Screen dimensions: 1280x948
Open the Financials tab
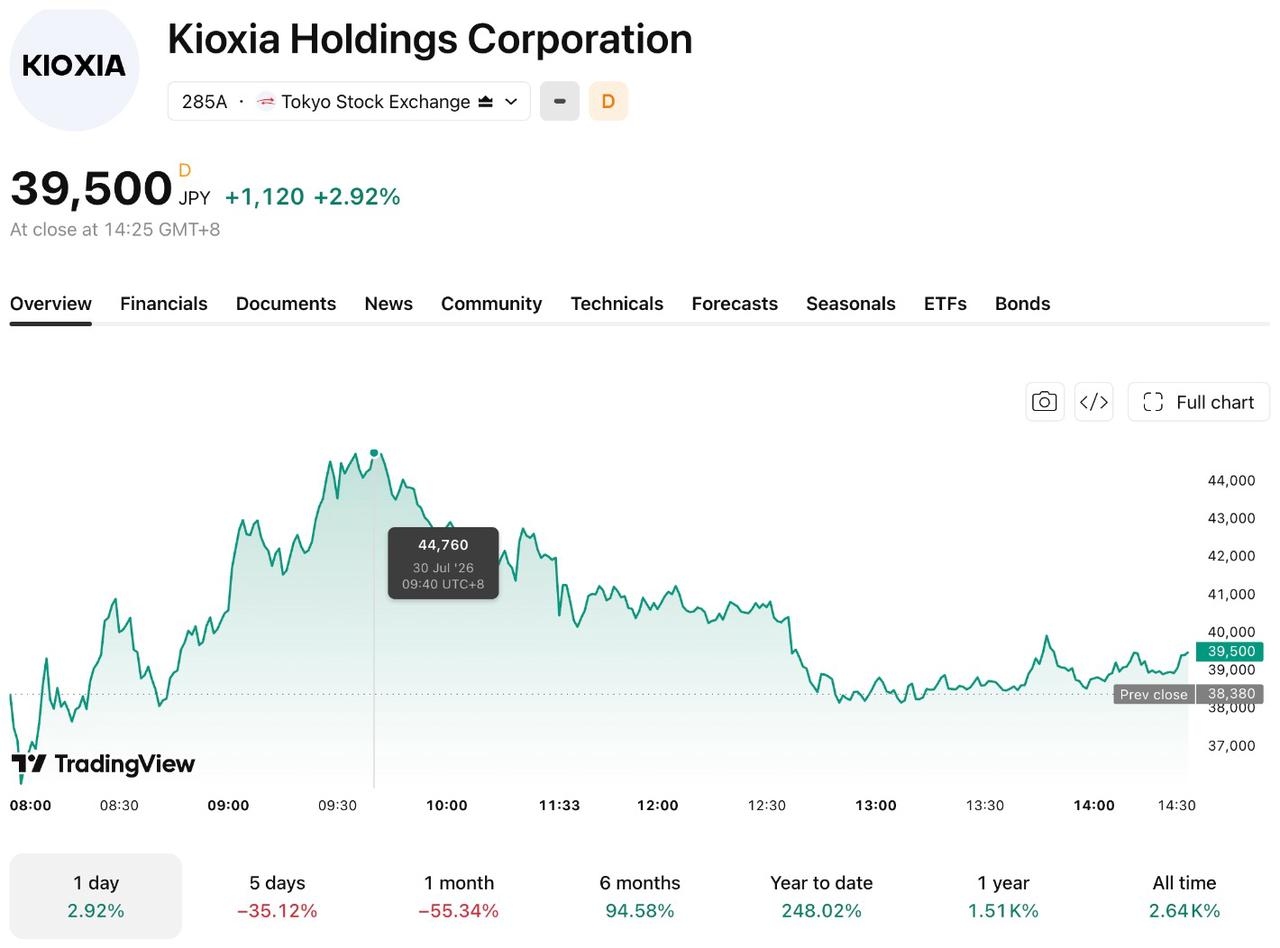tap(164, 304)
